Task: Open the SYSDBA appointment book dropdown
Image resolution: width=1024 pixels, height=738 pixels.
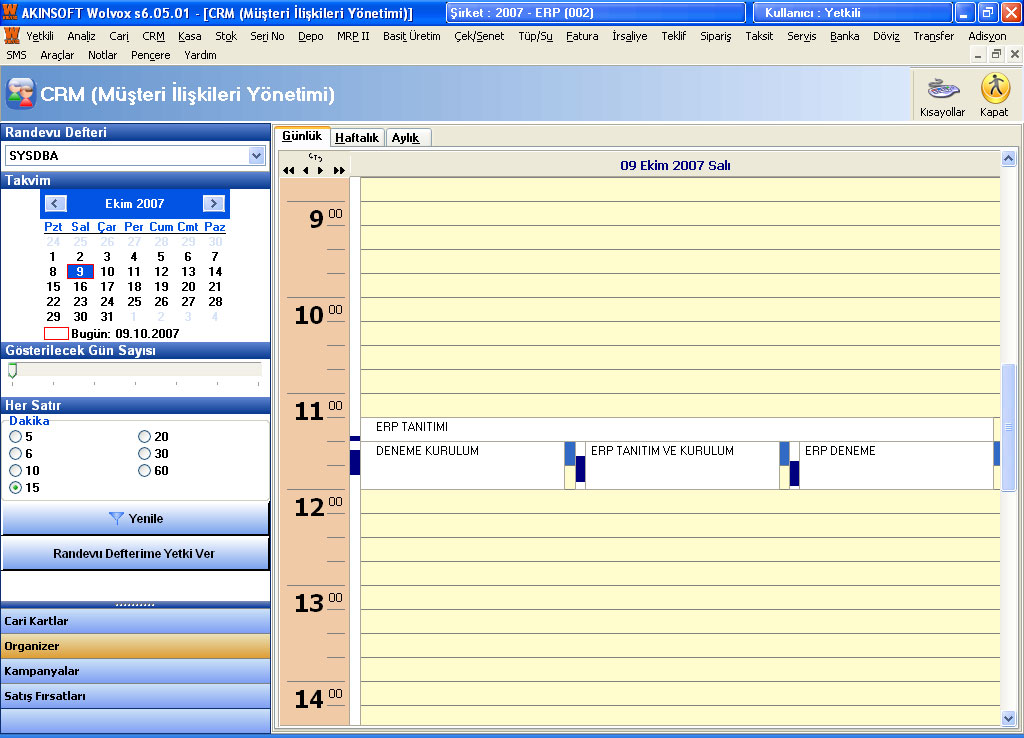Action: [256, 155]
